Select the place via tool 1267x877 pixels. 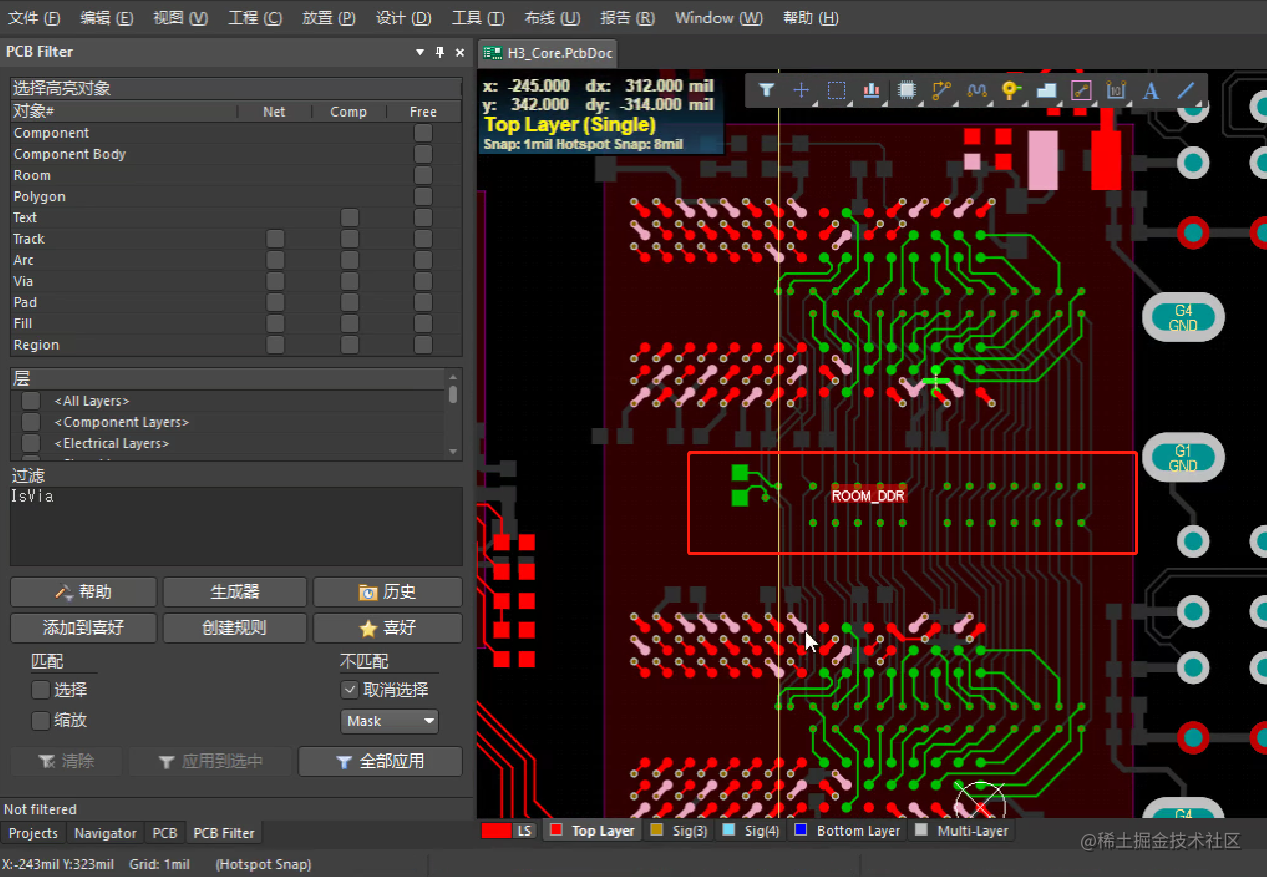pyautogui.click(x=1011, y=90)
